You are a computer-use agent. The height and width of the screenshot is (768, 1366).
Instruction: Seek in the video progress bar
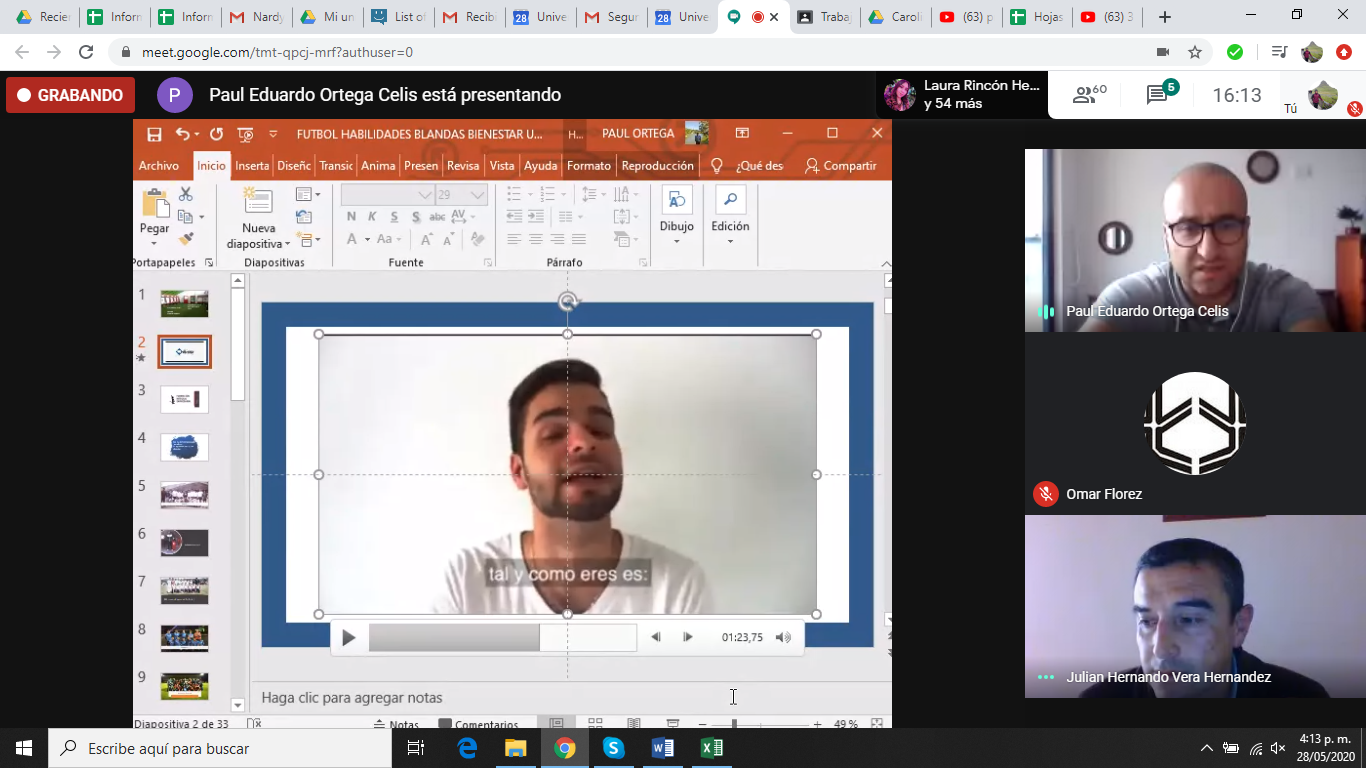(x=502, y=638)
